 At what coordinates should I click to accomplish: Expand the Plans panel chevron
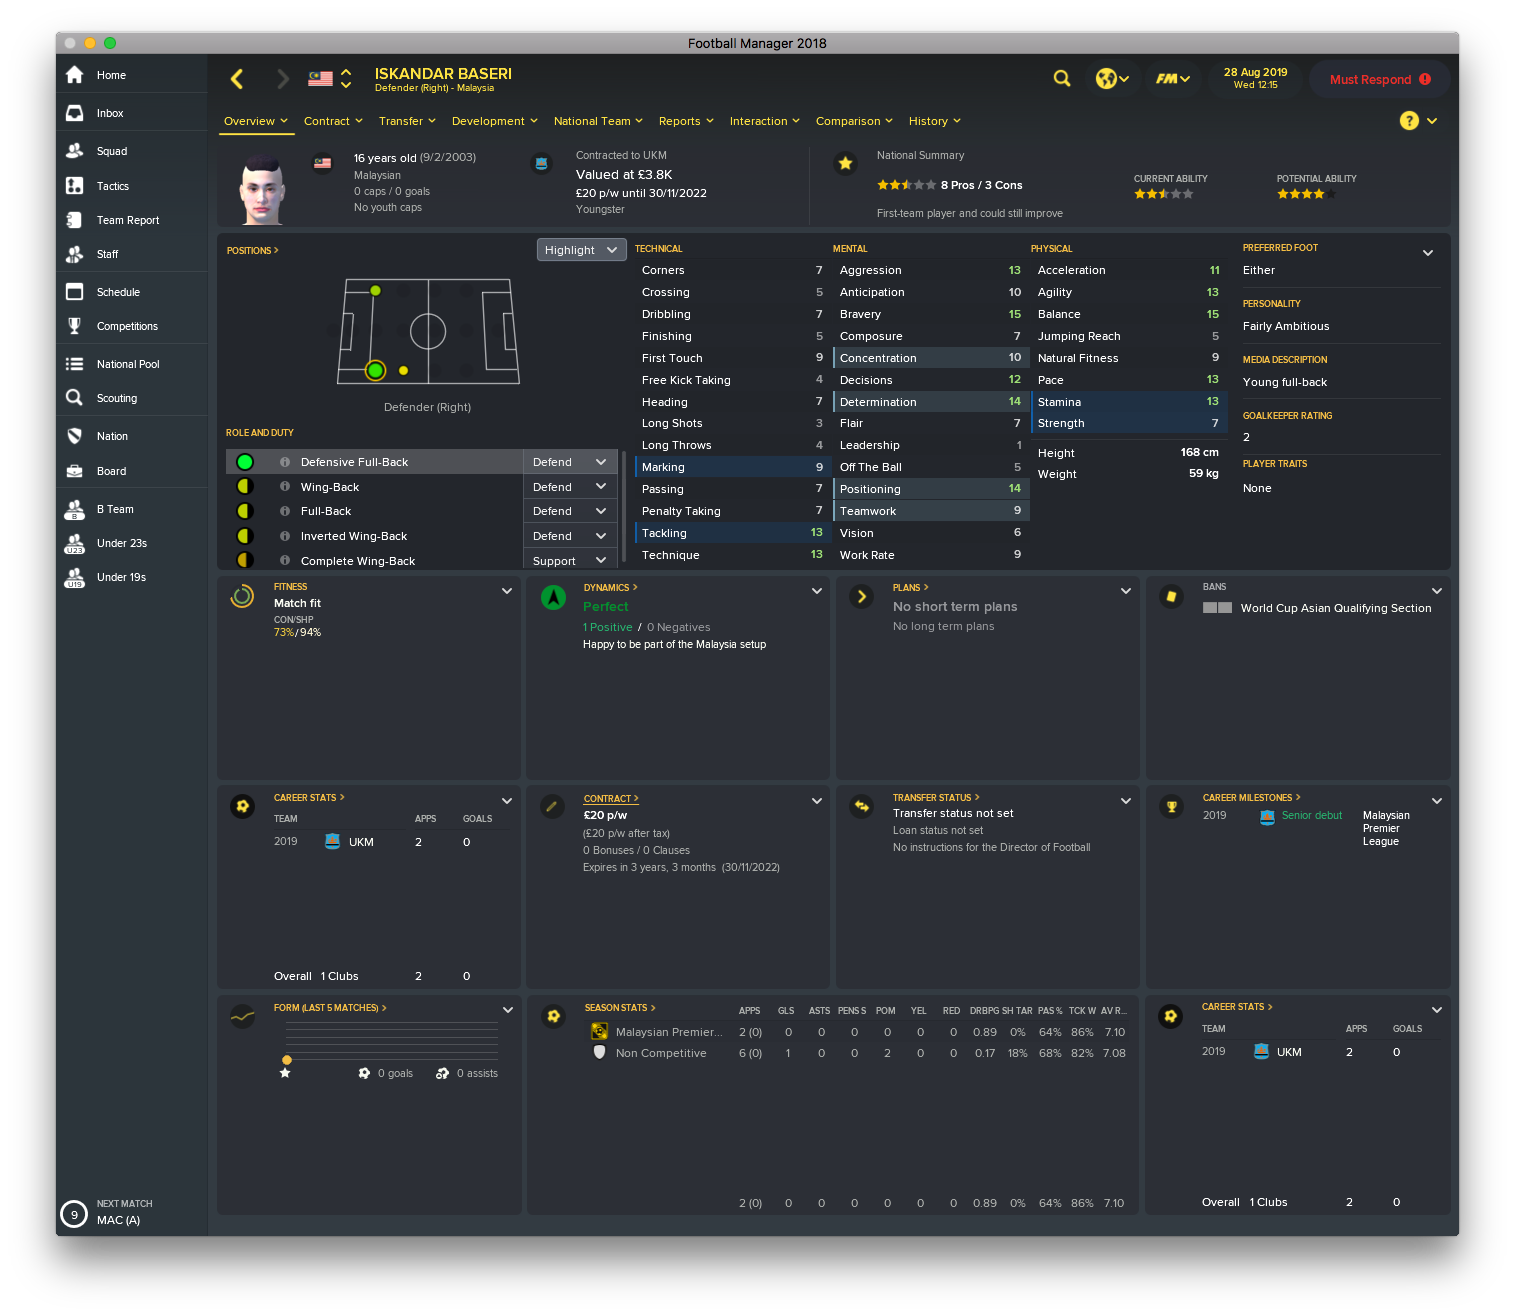point(1126,591)
